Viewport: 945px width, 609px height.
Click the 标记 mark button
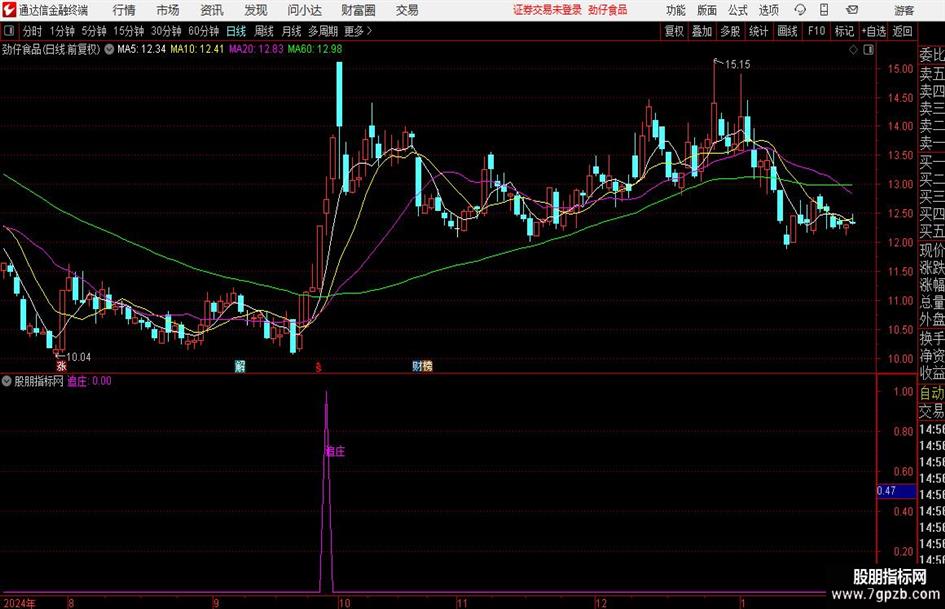tap(844, 31)
